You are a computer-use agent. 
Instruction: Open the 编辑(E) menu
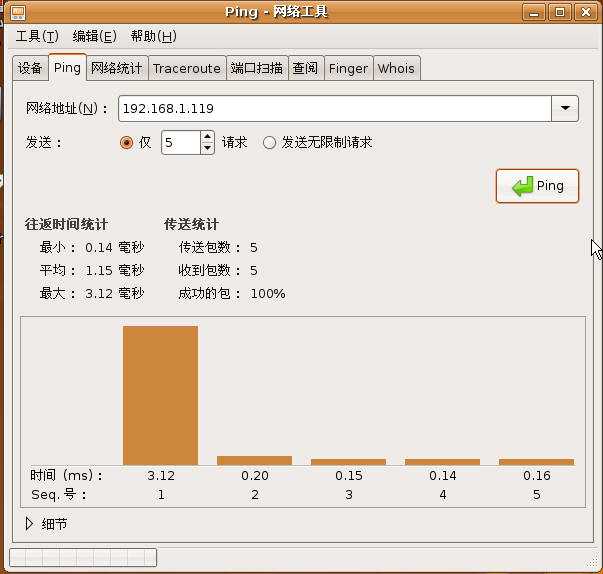(x=95, y=36)
